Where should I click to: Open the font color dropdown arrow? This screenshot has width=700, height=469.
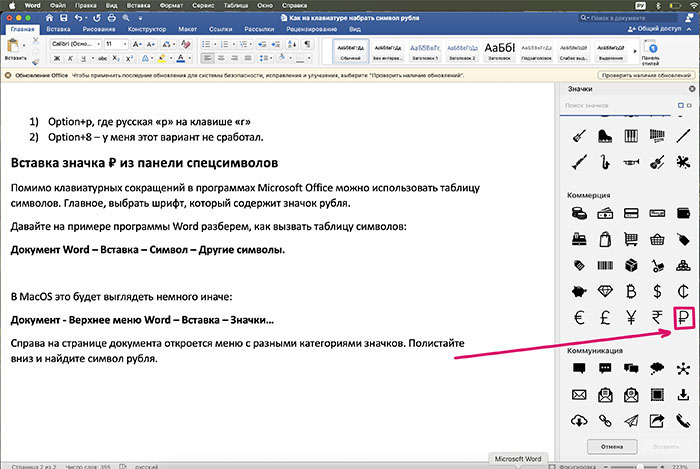pyautogui.click(x=189, y=58)
